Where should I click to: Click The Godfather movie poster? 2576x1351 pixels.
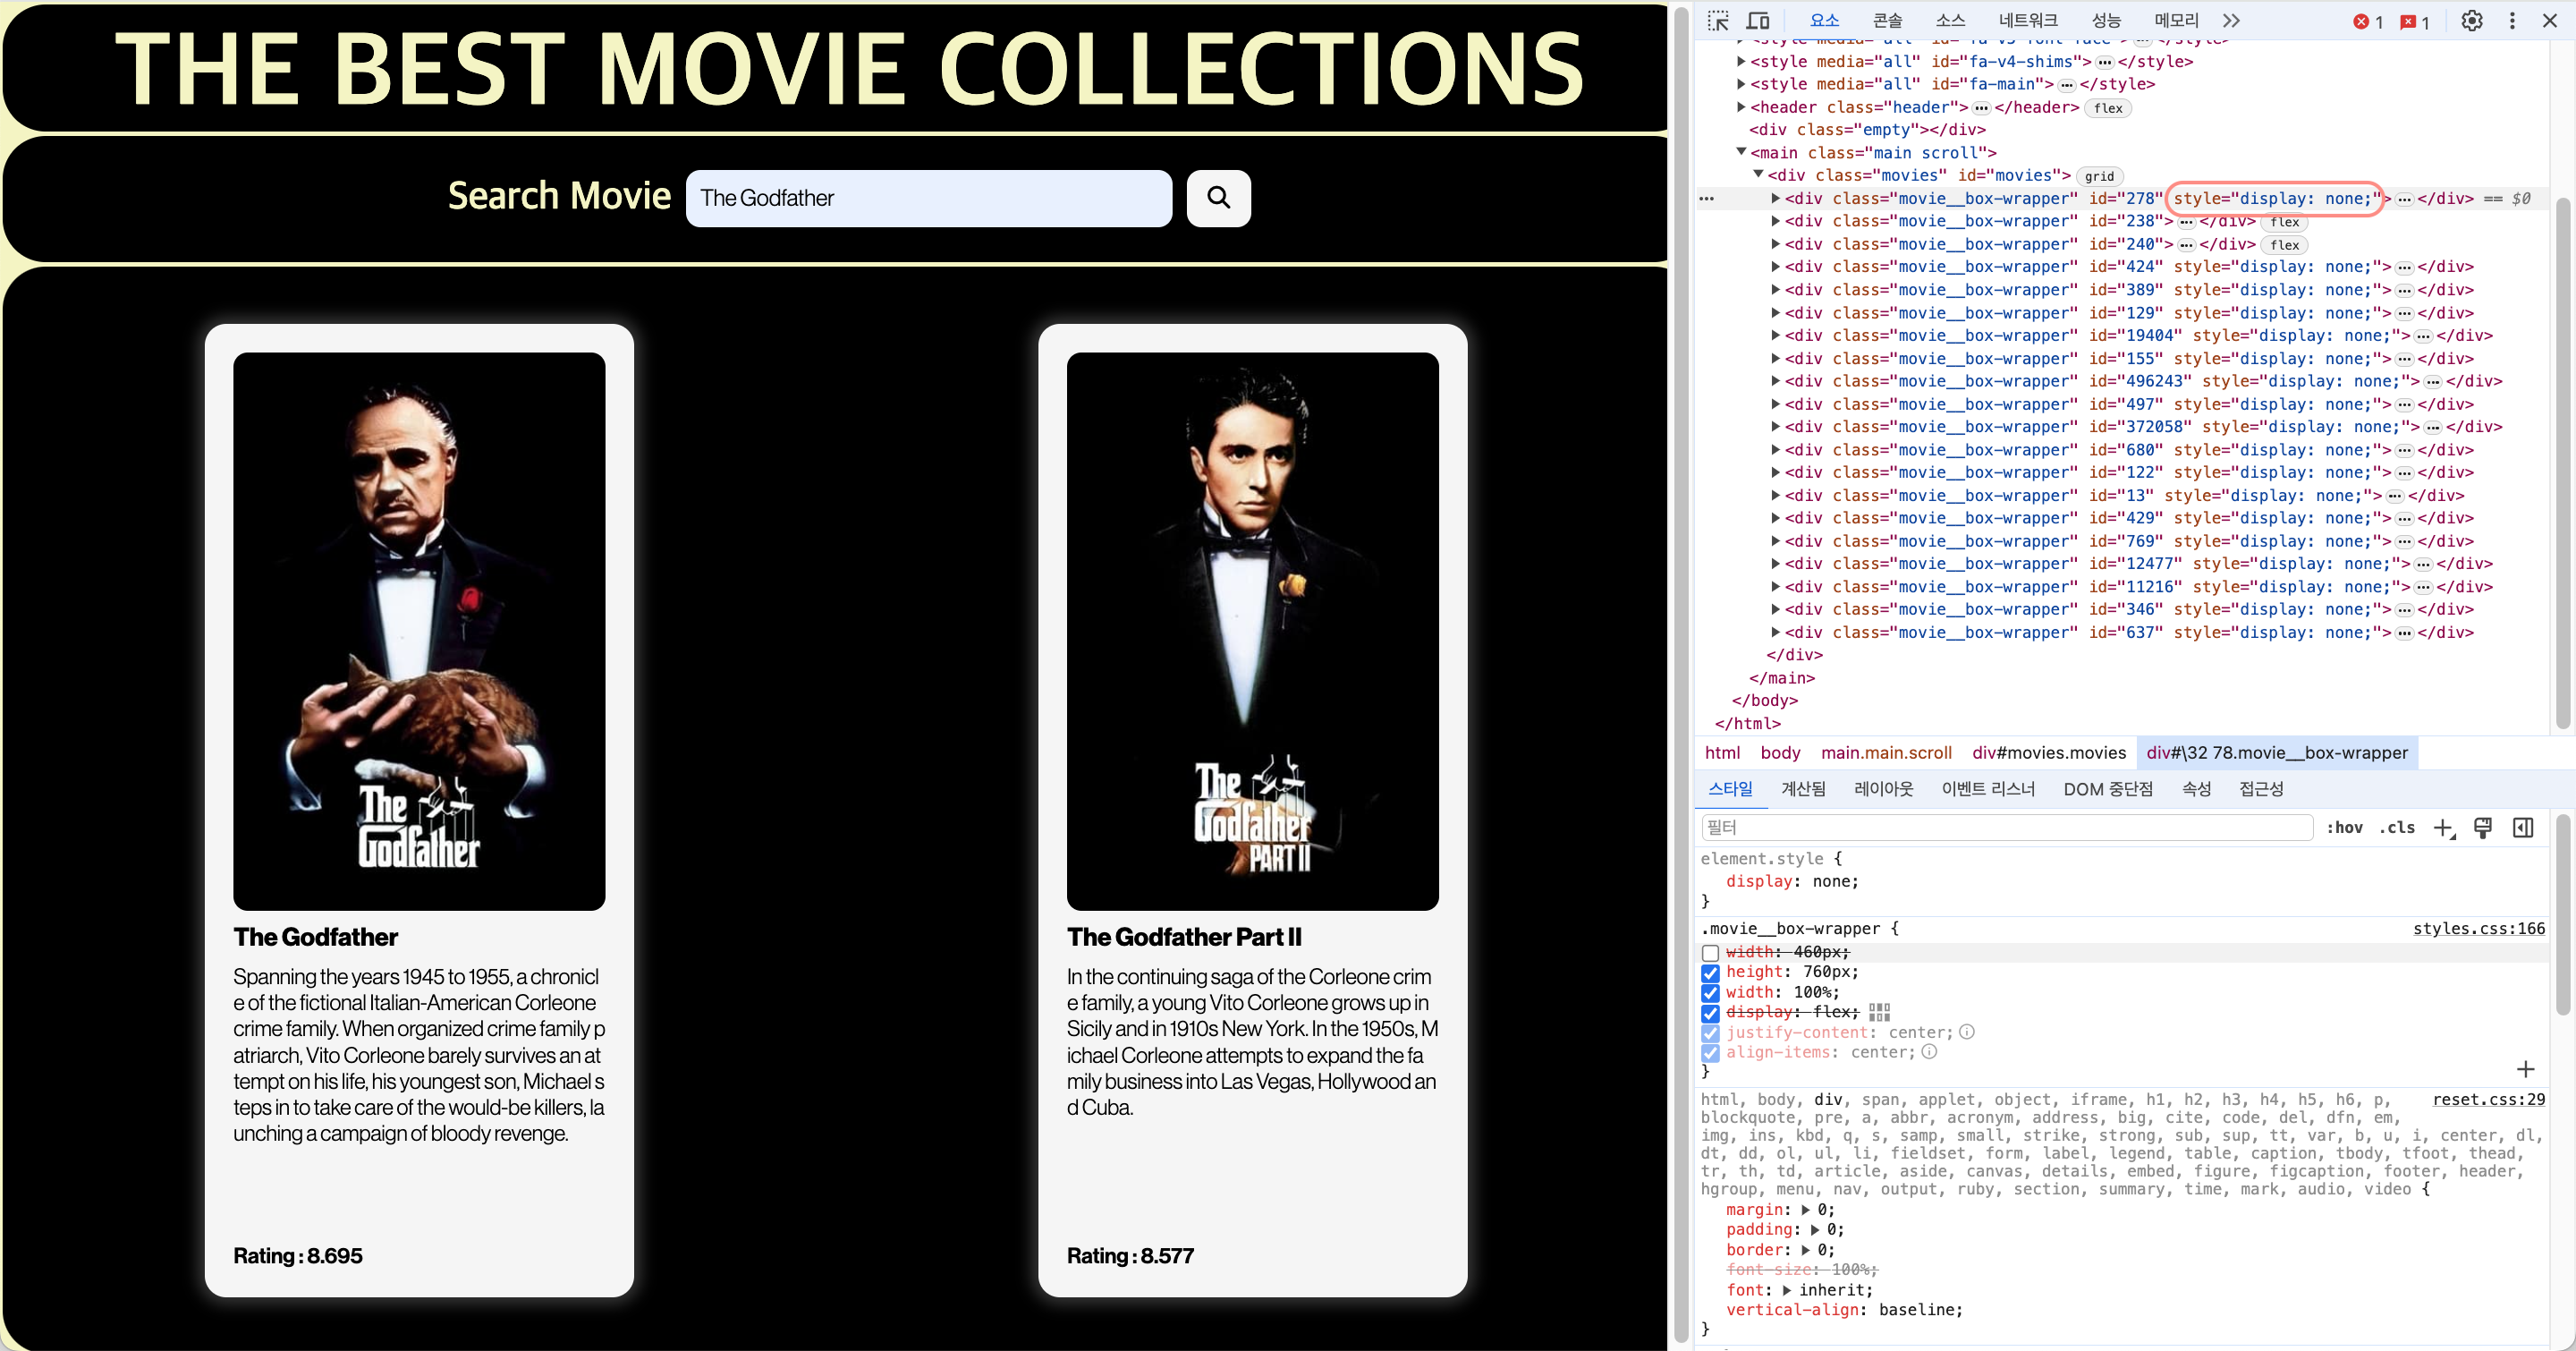click(x=419, y=631)
